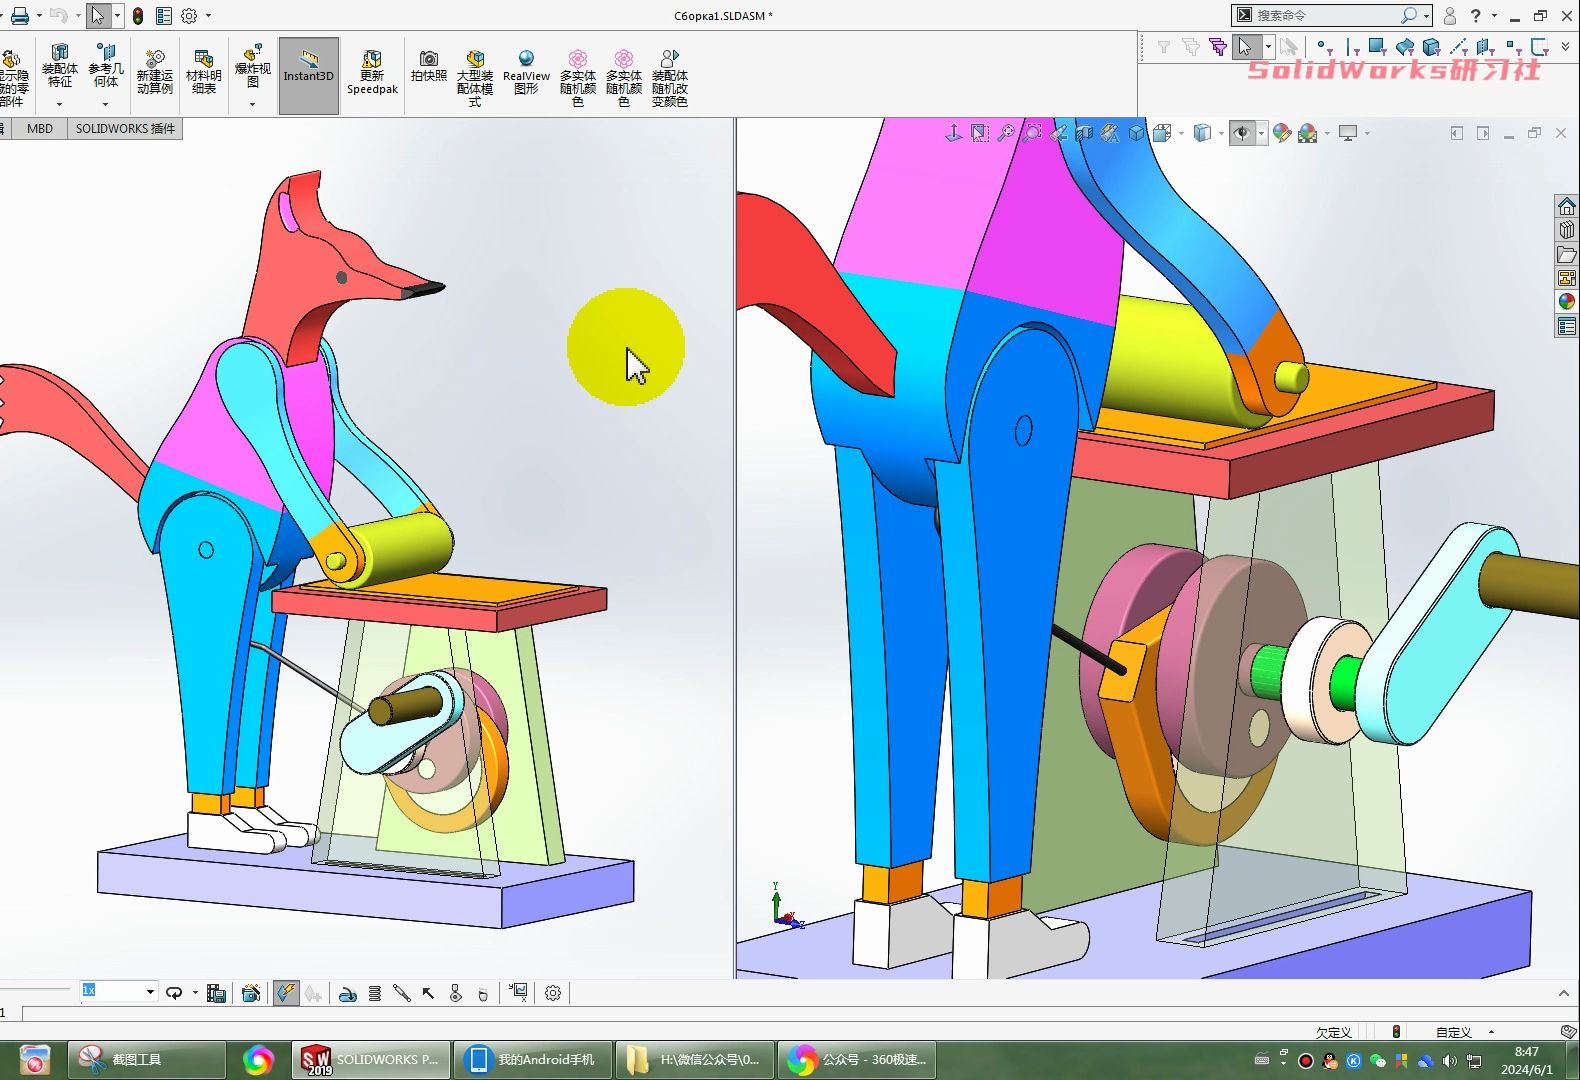Viewport: 1580px width, 1080px height.
Task: Switch to the SOLIDWORKS 插件 tab
Action: tap(125, 128)
